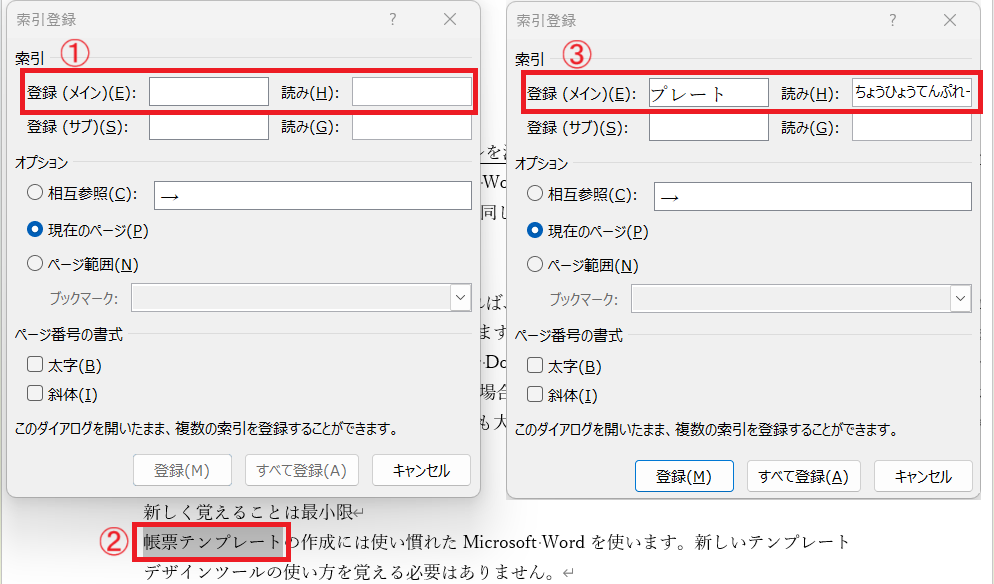This screenshot has width=994, height=584.
Task: Select the 相互参照(C) radio button in dialog ①
Action: click(35, 195)
